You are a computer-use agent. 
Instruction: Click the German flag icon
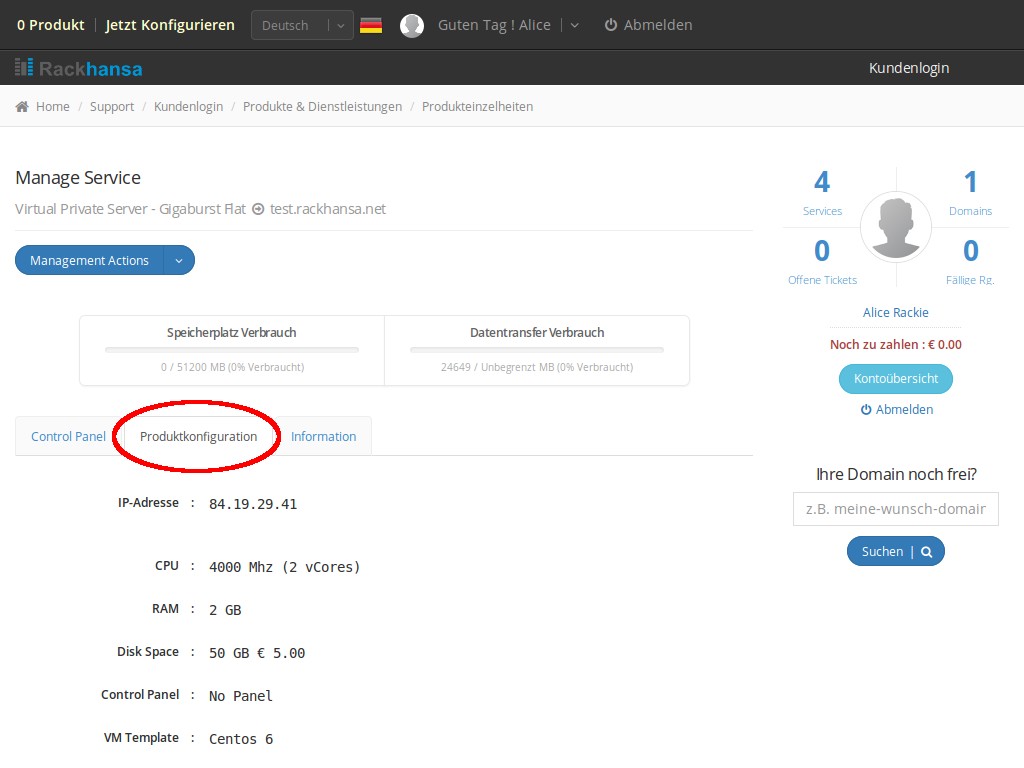pyautogui.click(x=371, y=25)
